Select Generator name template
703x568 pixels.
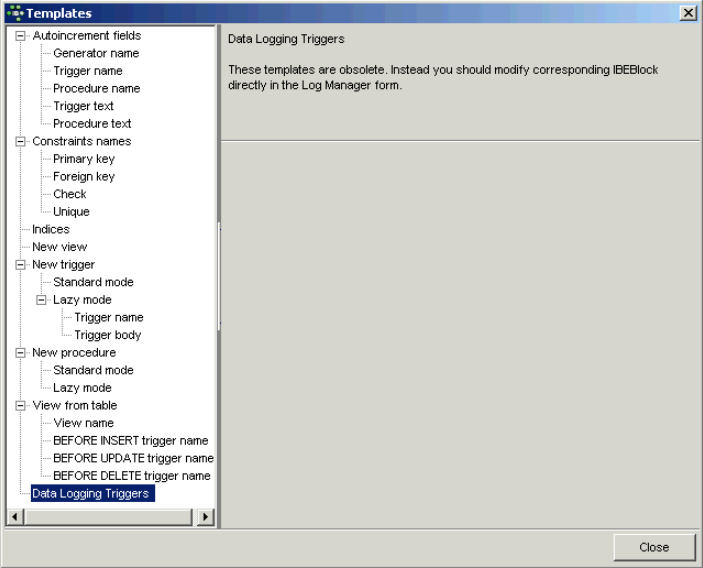pos(96,53)
